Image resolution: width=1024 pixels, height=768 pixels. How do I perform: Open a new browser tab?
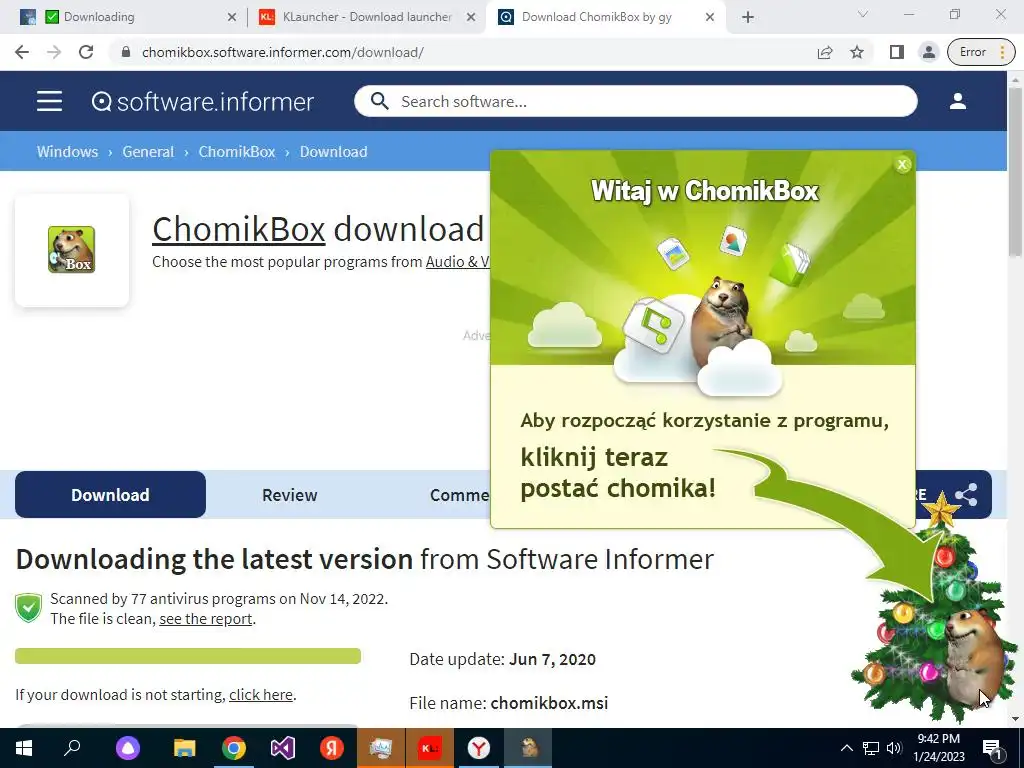click(x=748, y=17)
